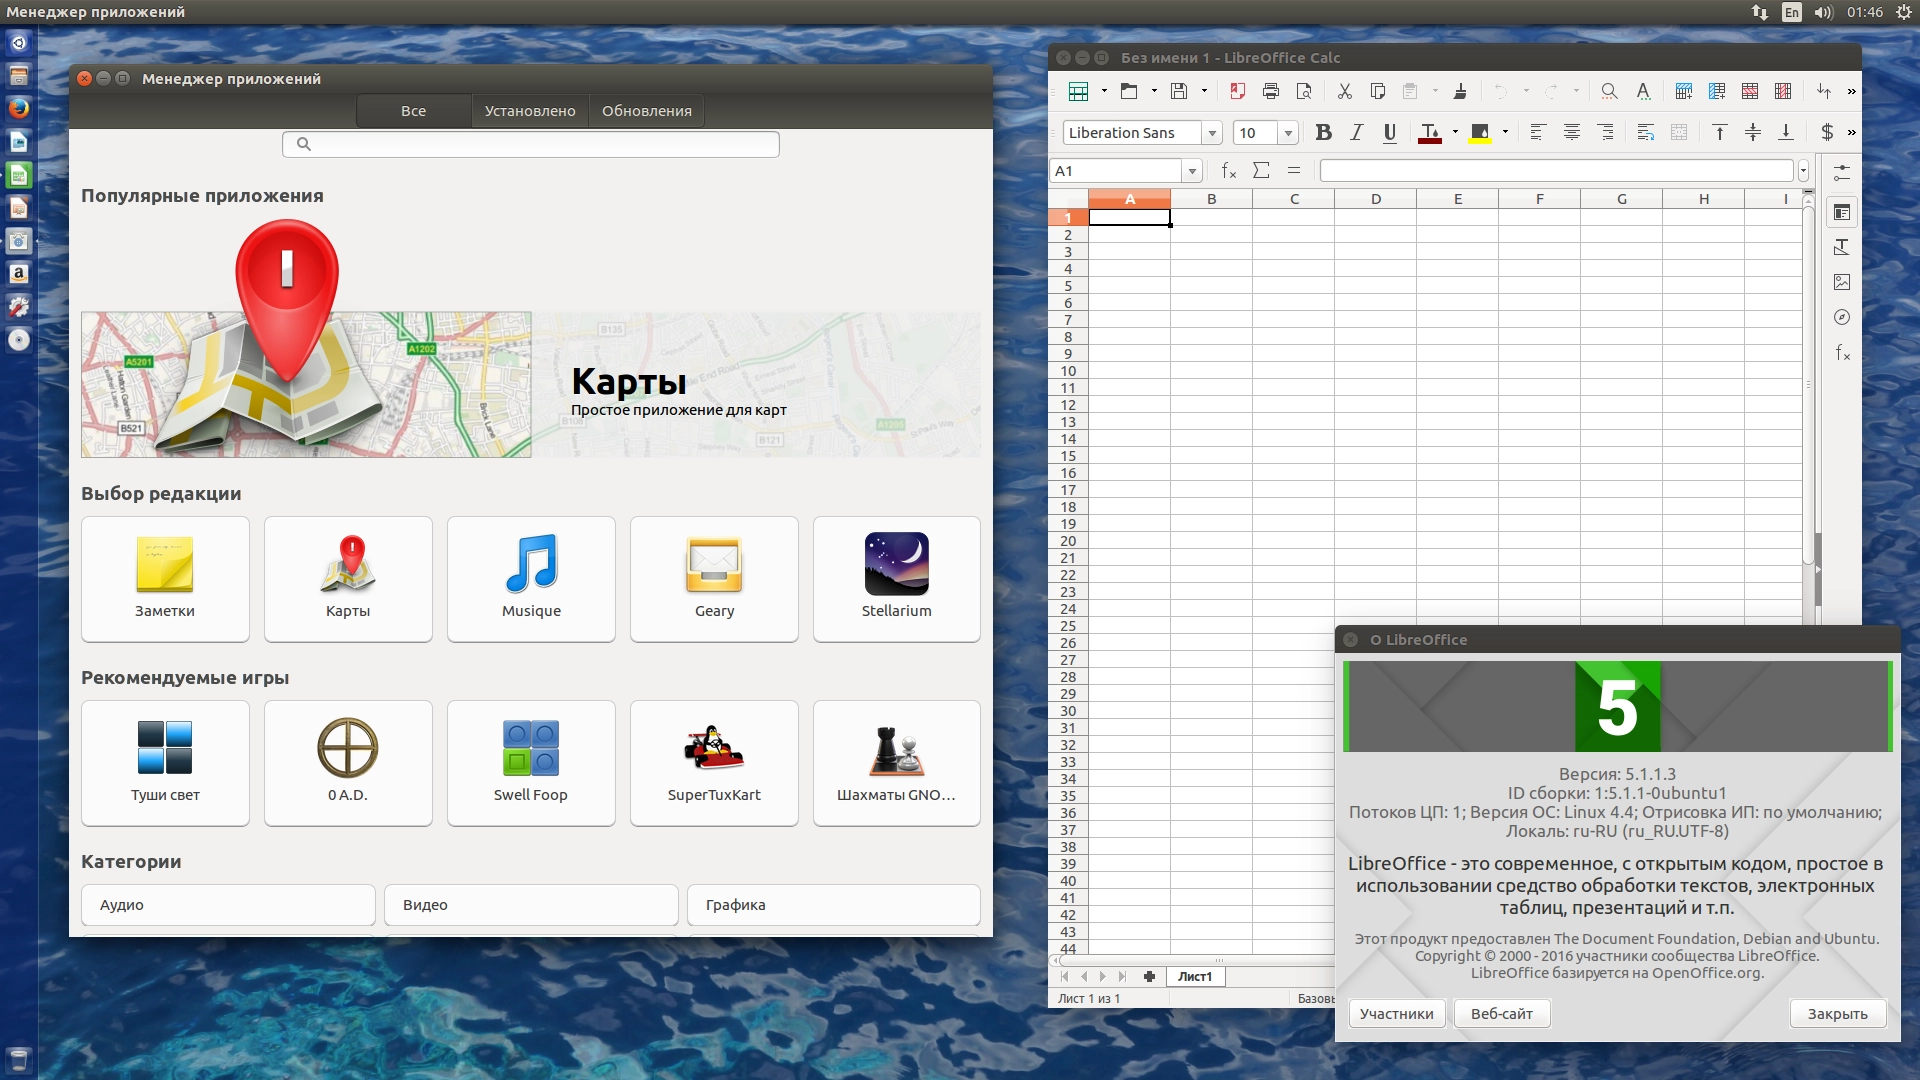Screen dimensions: 1920x1080
Task: Click the application manager search field
Action: 531,144
